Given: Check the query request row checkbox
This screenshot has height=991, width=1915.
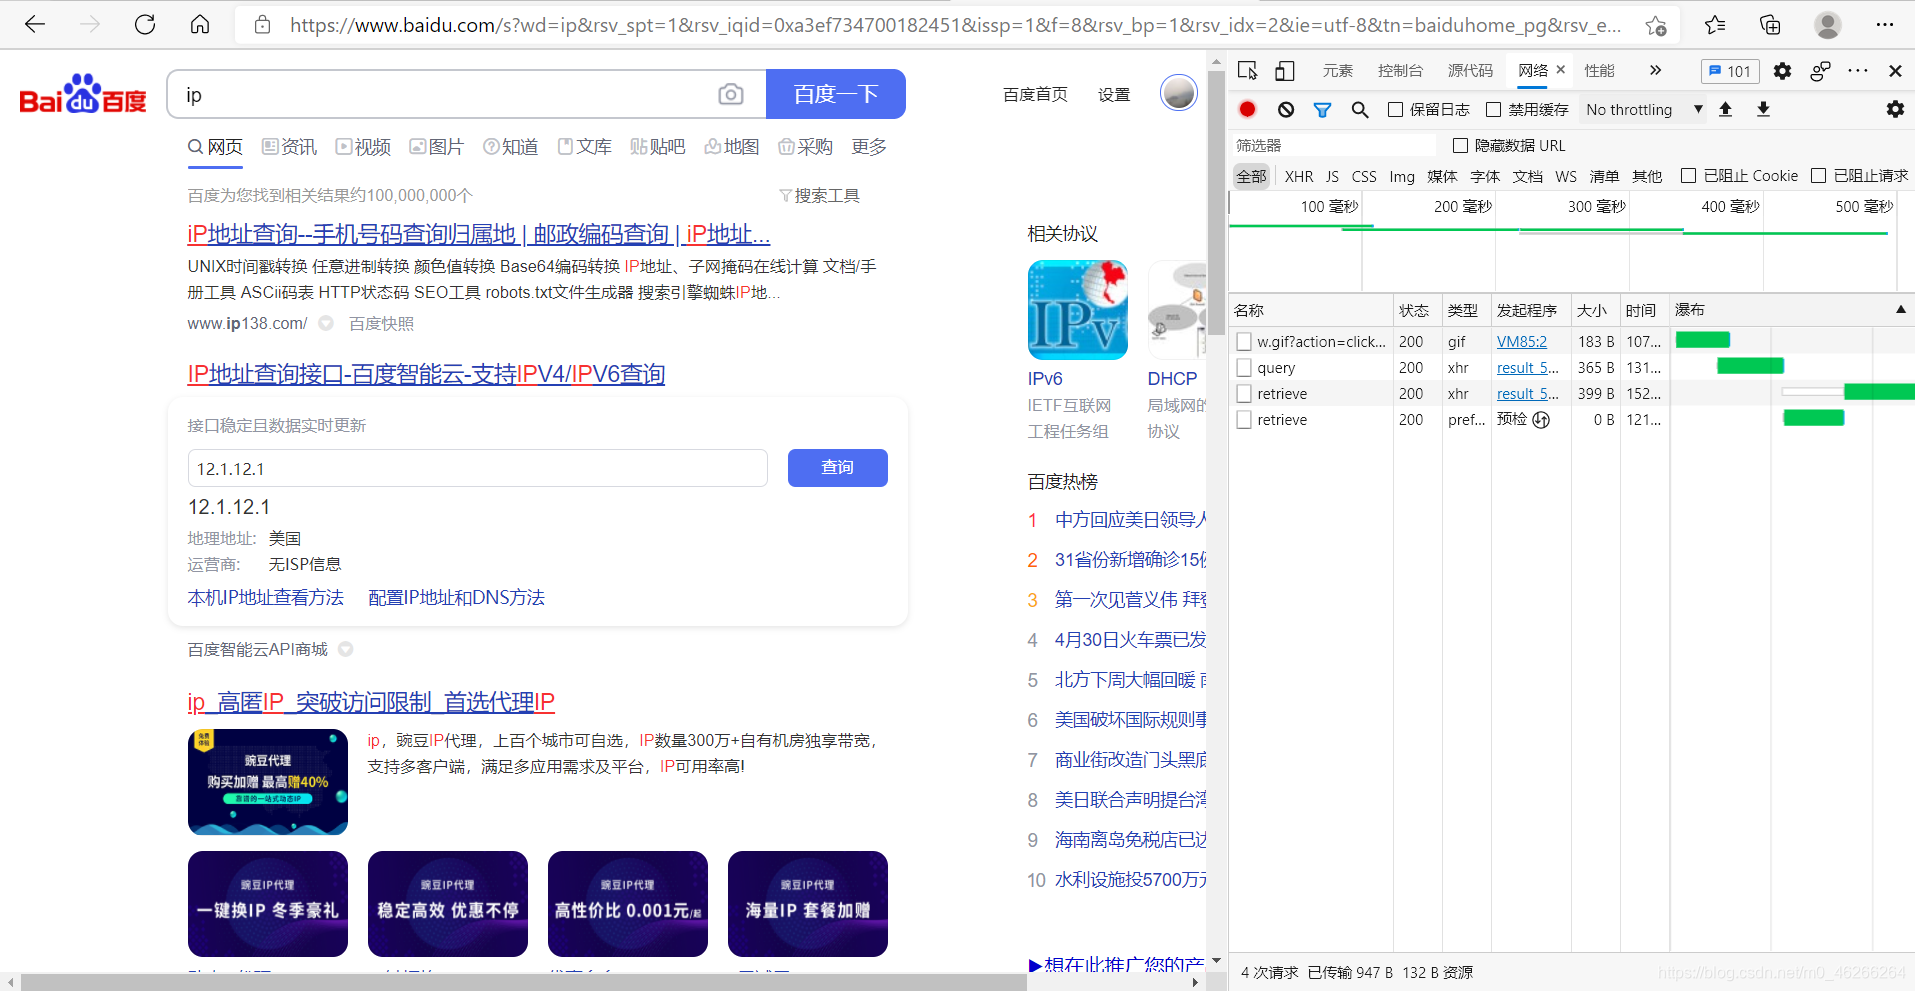Looking at the screenshot, I should click(1244, 368).
